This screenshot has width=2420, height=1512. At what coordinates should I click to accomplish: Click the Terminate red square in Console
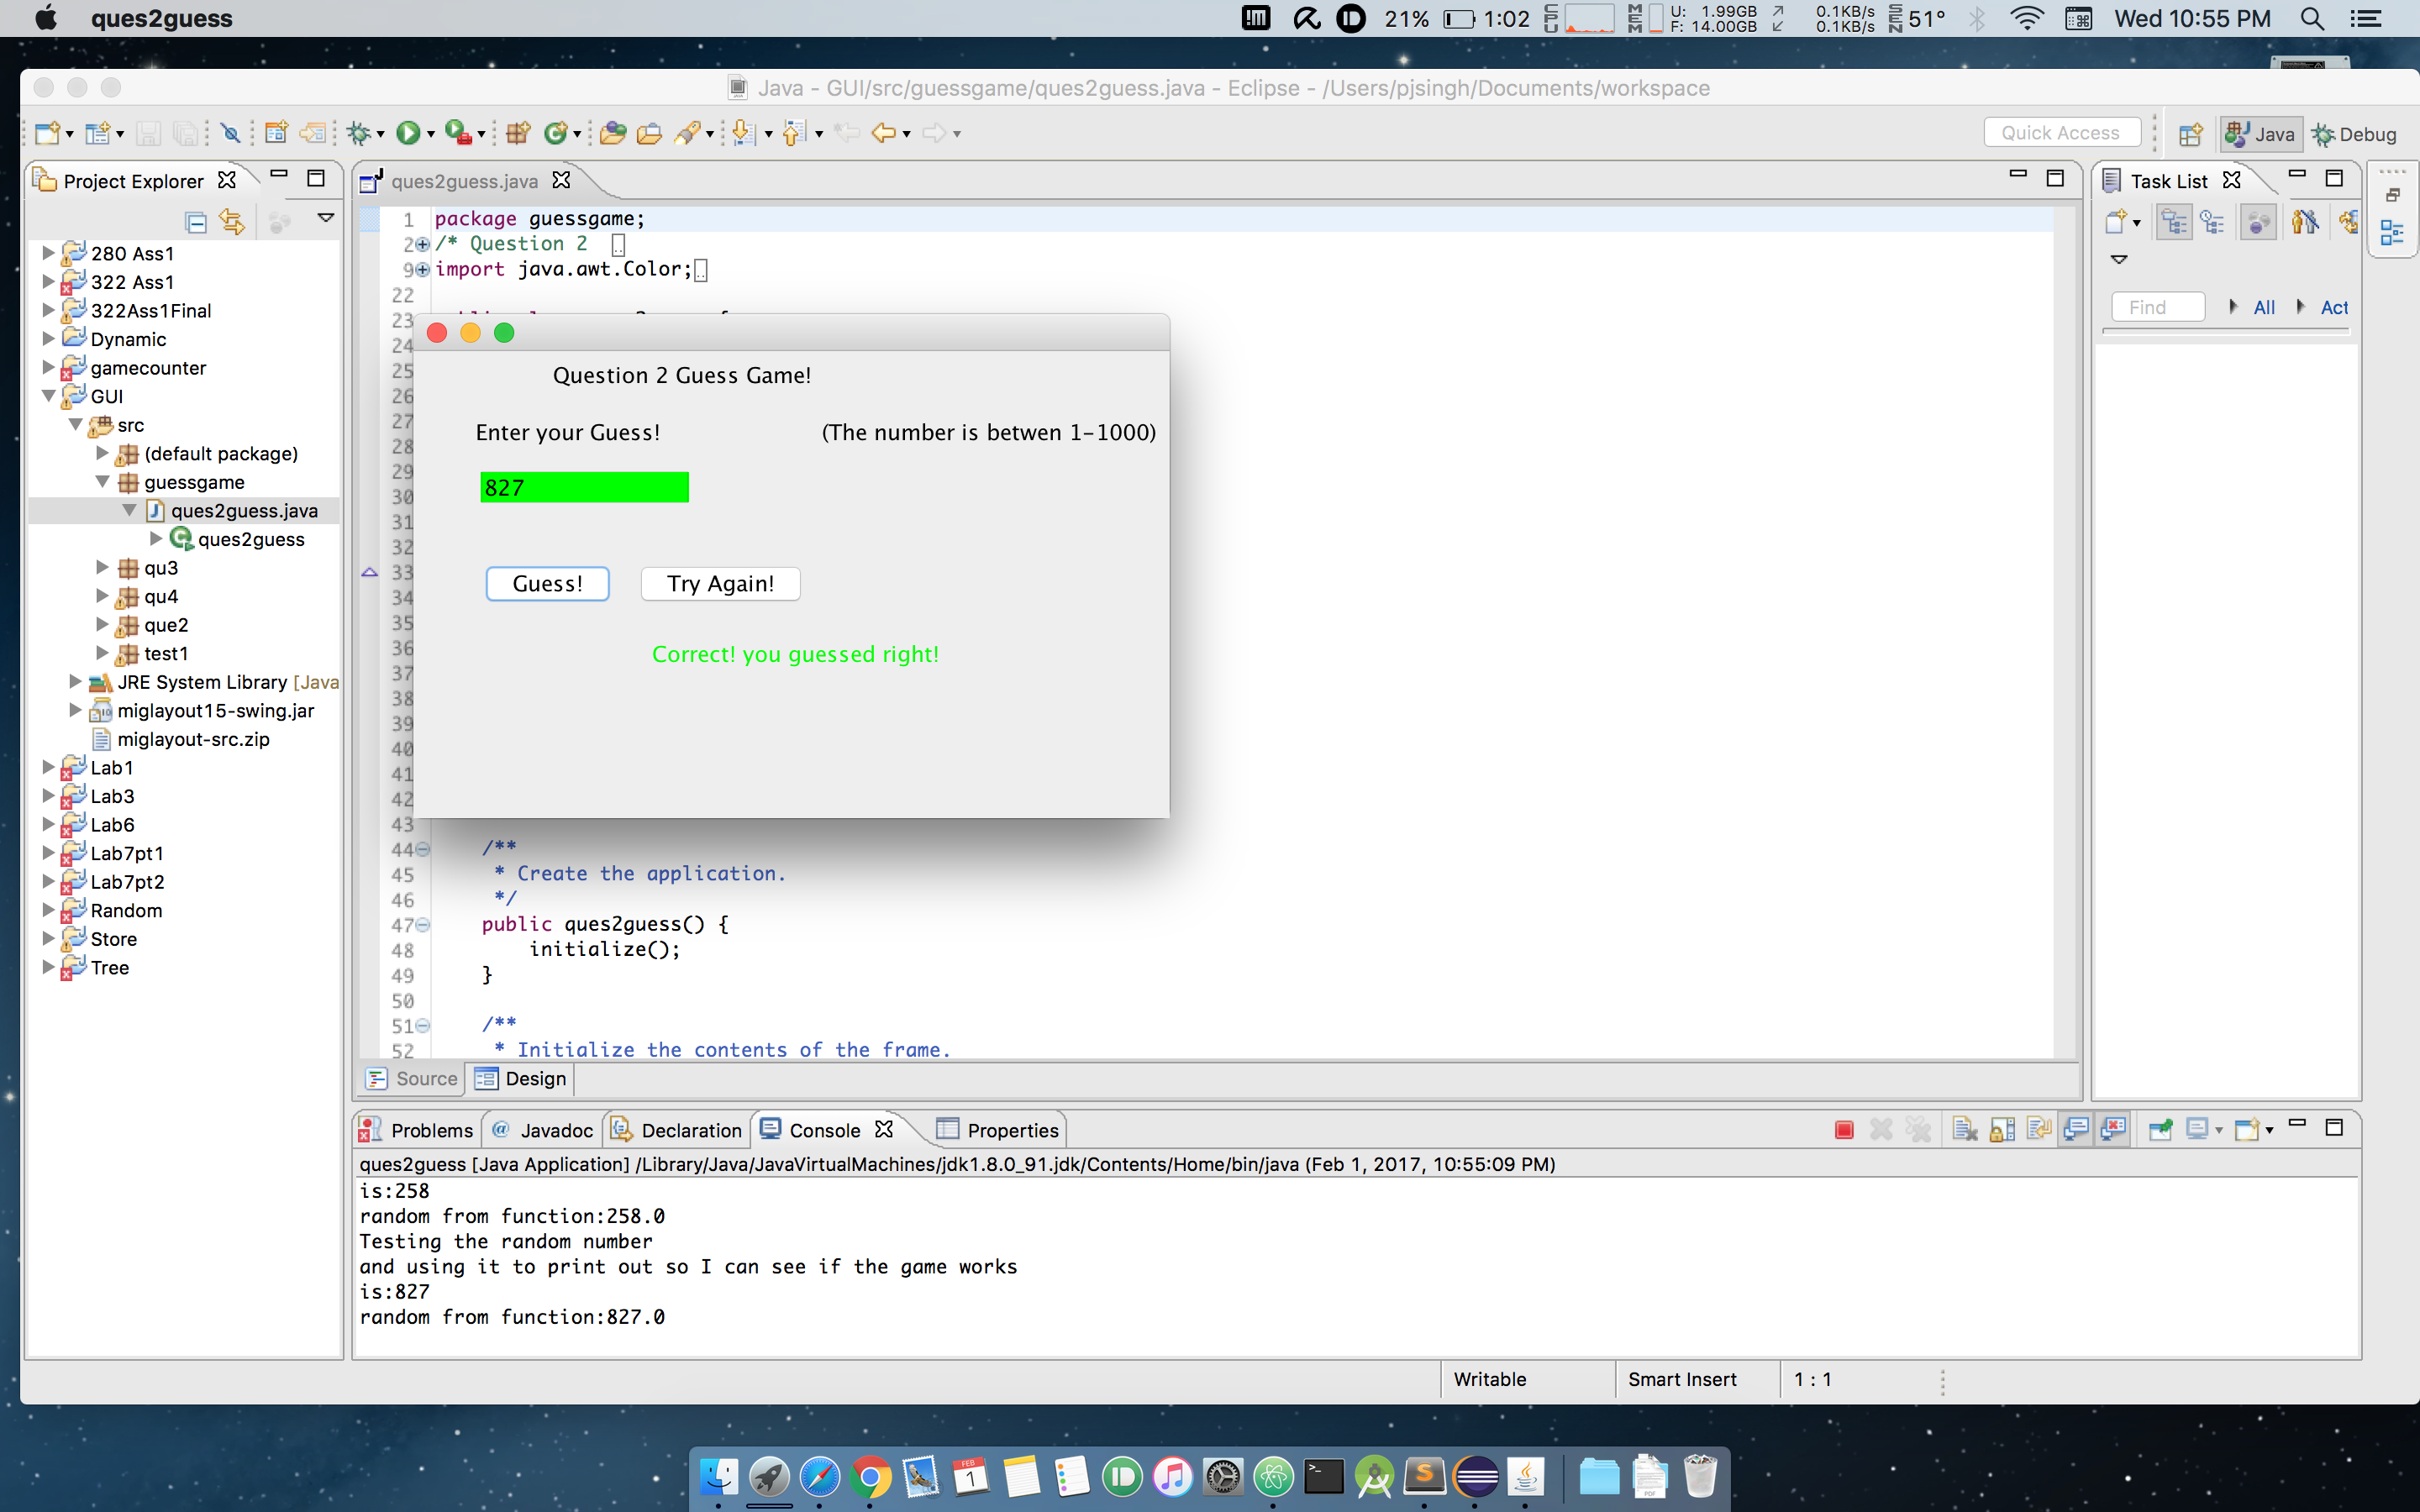(1844, 1130)
